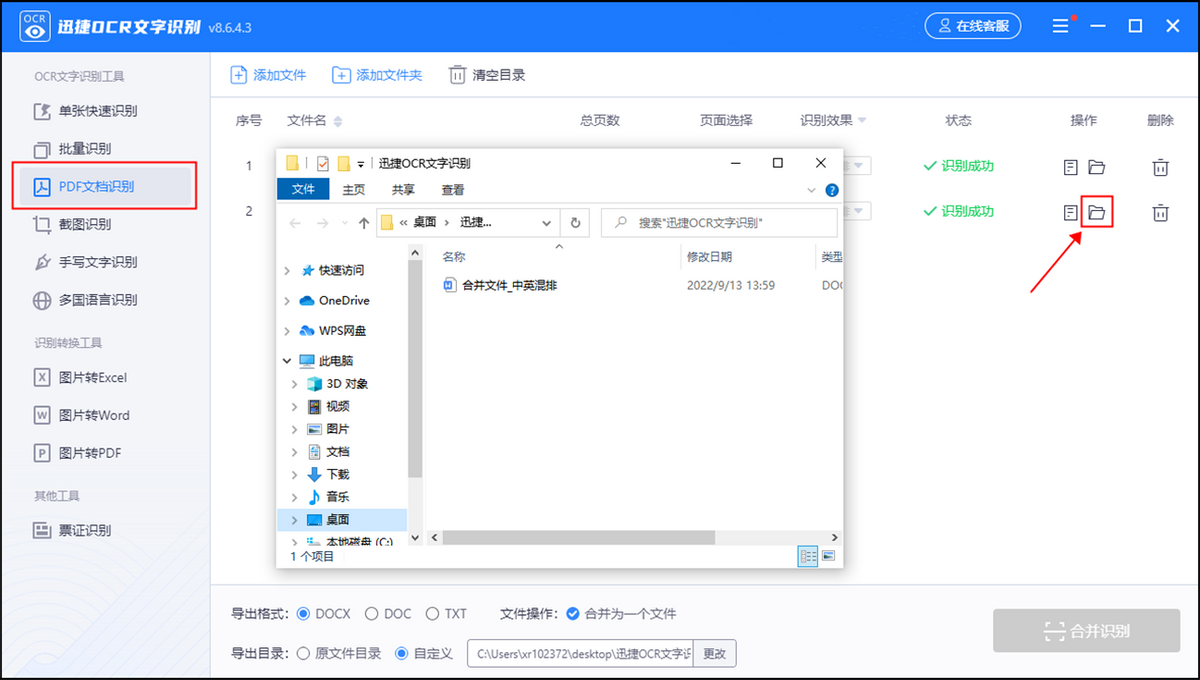Open 共享 tab in Explorer ribbon
The image size is (1200, 680).
point(403,189)
